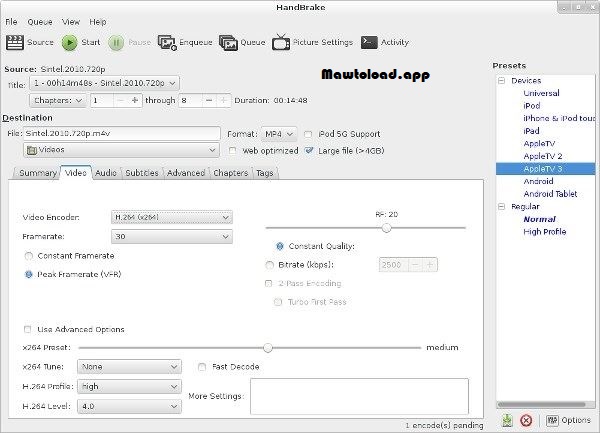Screen dimensions: 600x433
Task: Open the Queue menu
Action: click(x=40, y=22)
